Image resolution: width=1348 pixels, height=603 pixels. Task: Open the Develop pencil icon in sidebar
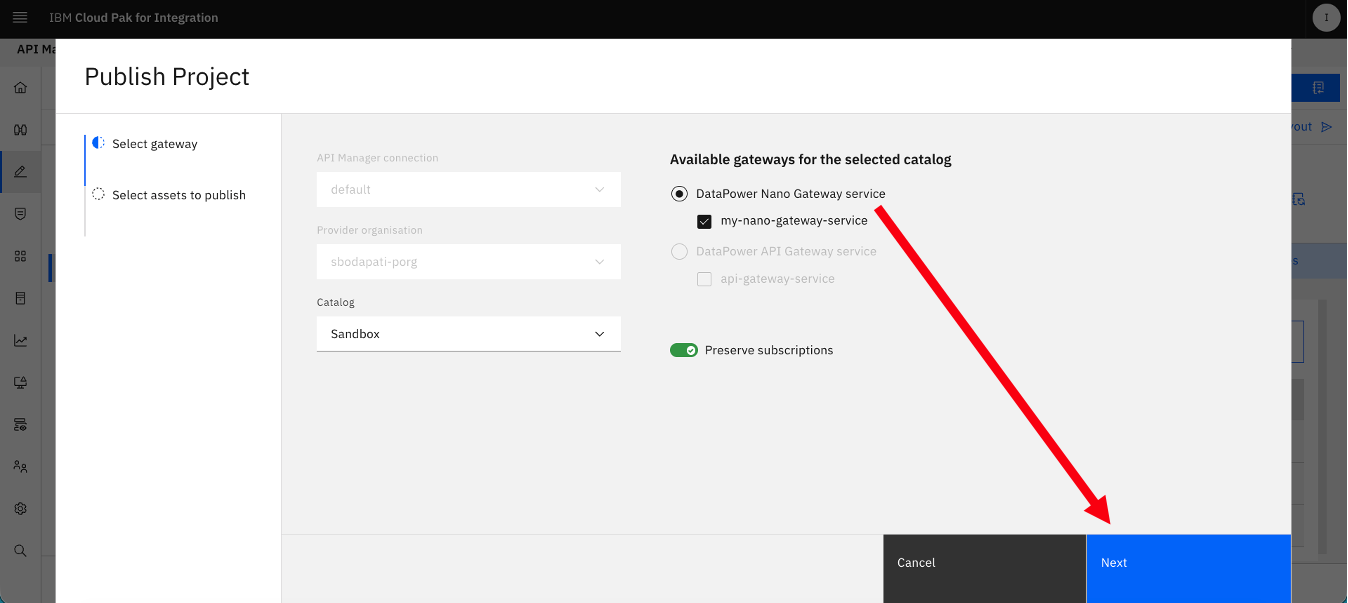click(20, 172)
